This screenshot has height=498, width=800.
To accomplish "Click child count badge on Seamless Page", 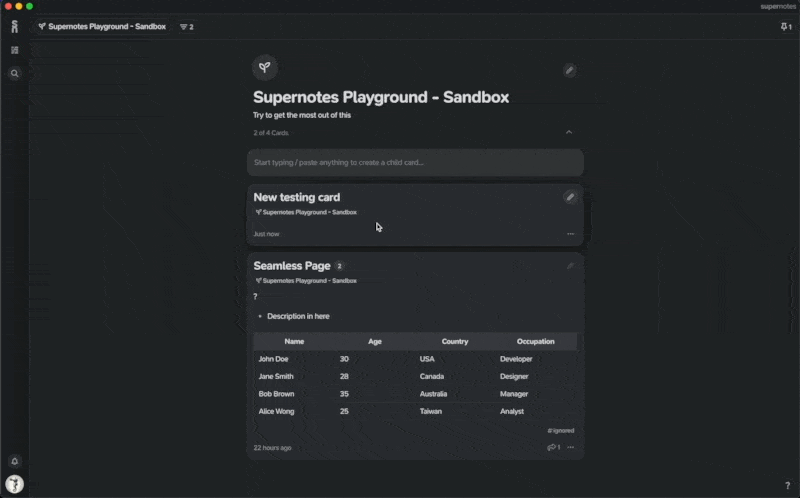I will point(339,266).
